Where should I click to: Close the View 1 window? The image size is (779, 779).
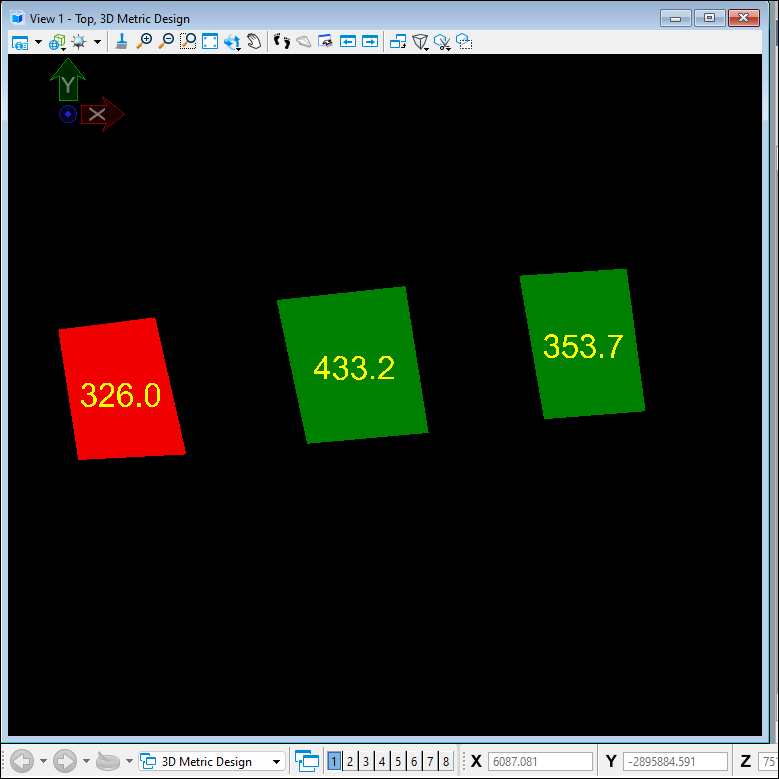(744, 18)
